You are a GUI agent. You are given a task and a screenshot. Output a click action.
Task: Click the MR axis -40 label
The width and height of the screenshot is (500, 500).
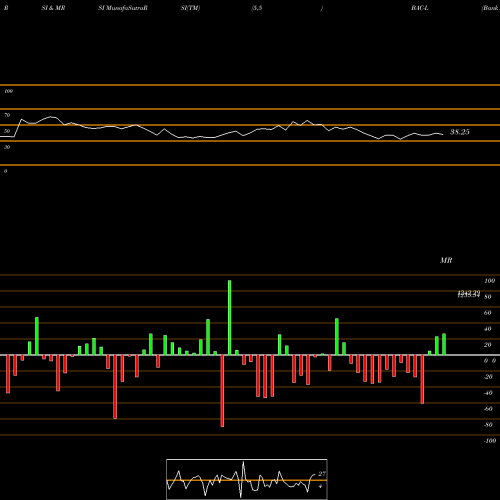(x=488, y=393)
